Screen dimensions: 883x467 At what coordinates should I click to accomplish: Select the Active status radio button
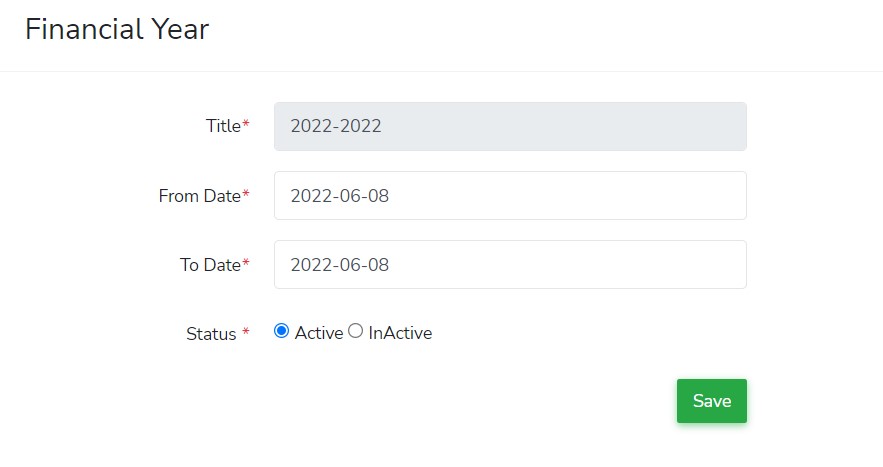tap(281, 332)
